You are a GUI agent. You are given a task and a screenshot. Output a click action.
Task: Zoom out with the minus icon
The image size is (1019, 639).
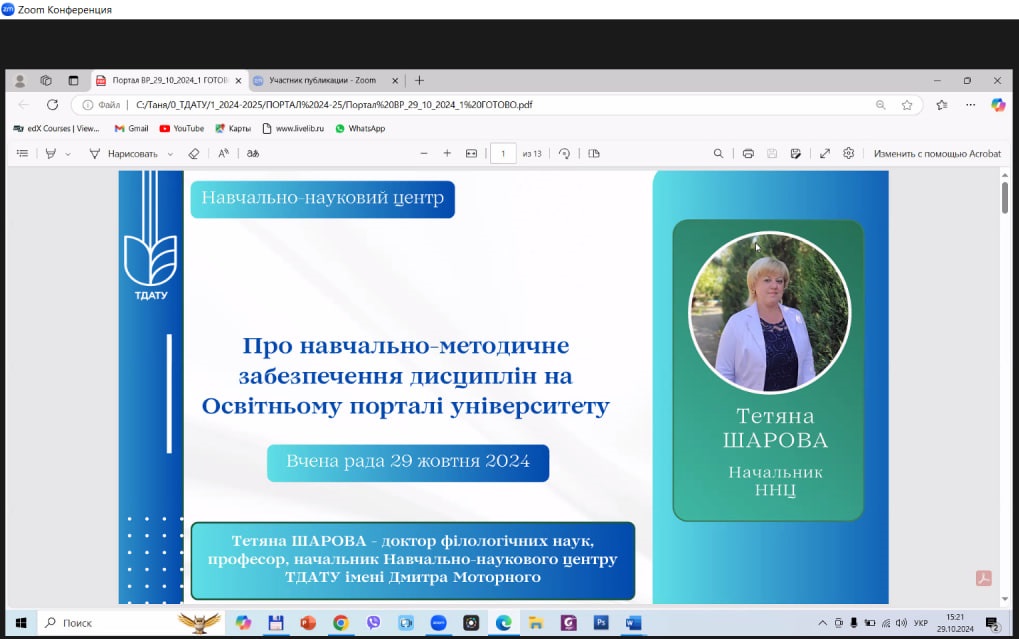[423, 154]
